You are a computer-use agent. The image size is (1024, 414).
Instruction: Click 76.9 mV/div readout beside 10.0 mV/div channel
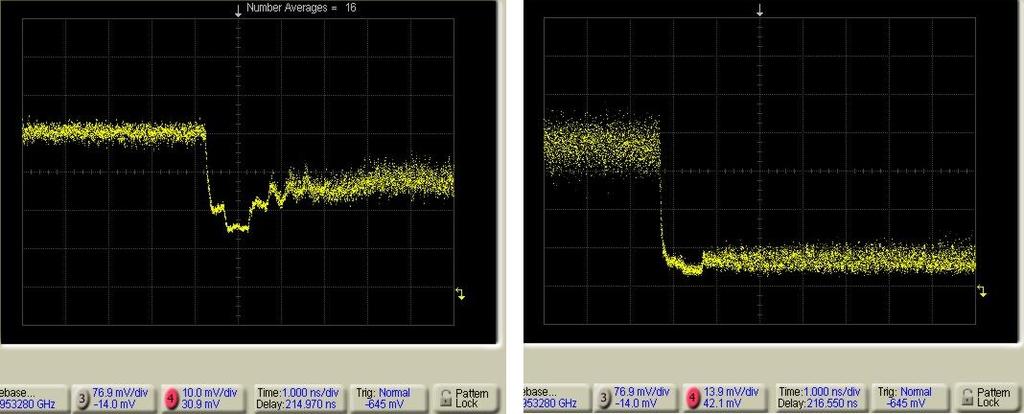point(118,398)
